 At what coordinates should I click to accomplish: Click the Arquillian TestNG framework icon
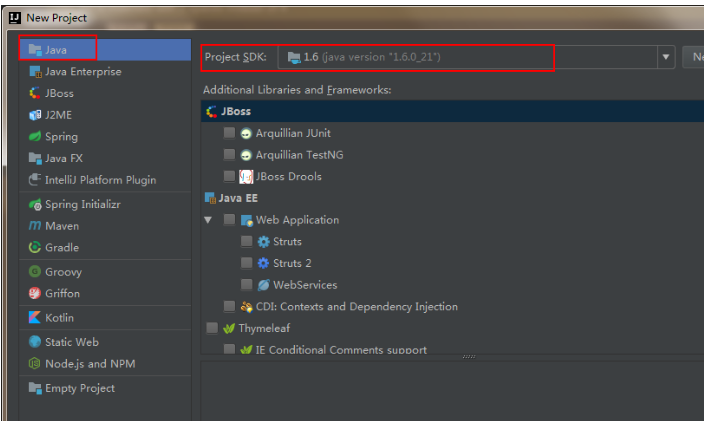click(246, 155)
